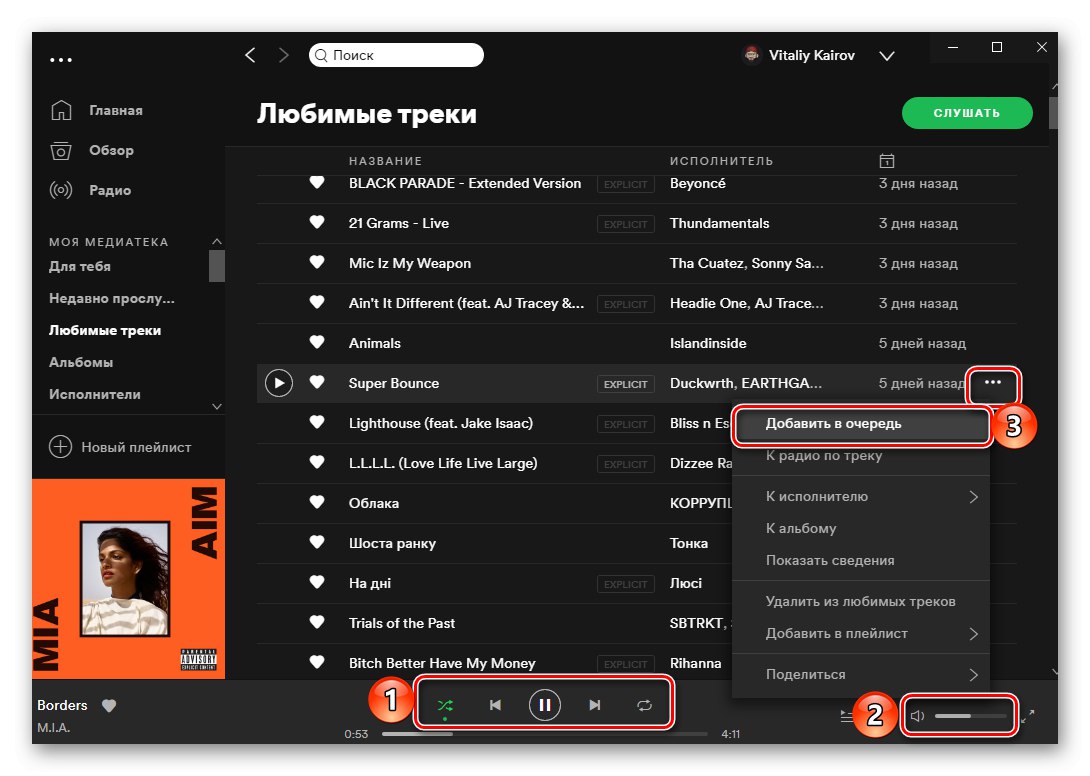Skip to next track

point(594,705)
